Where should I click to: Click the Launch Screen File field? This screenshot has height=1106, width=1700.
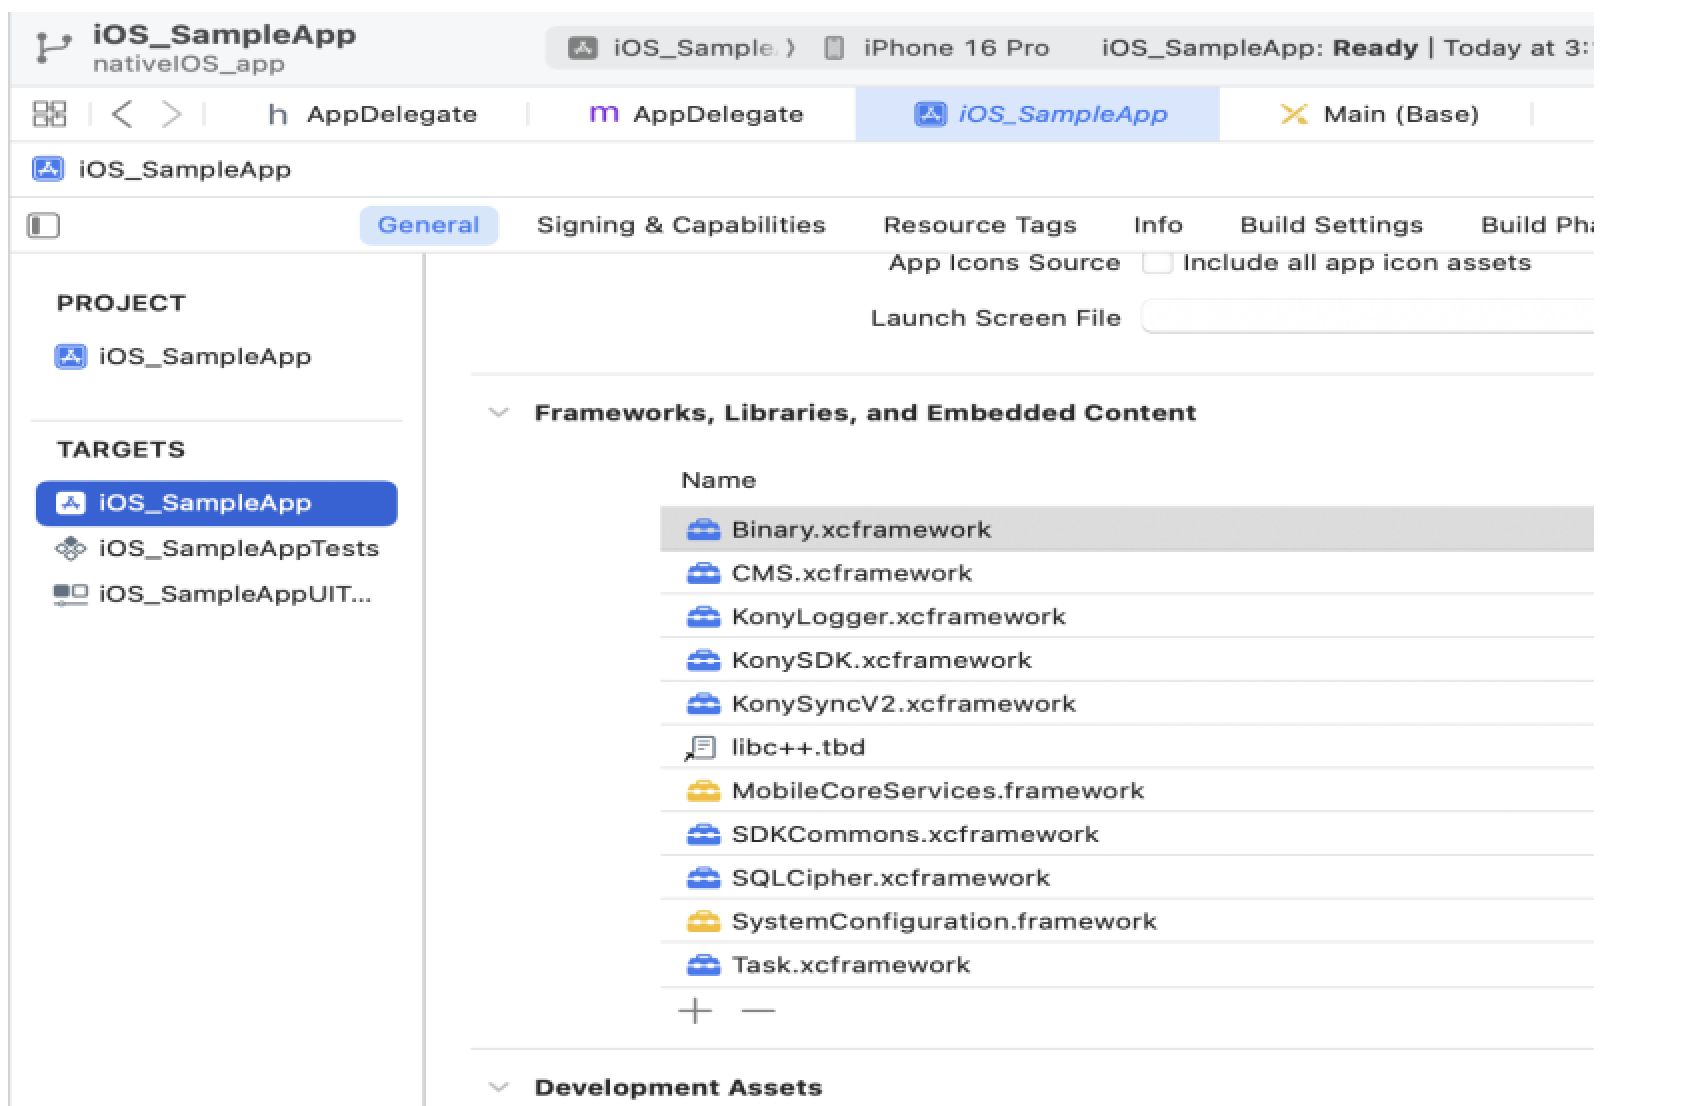1367,318
